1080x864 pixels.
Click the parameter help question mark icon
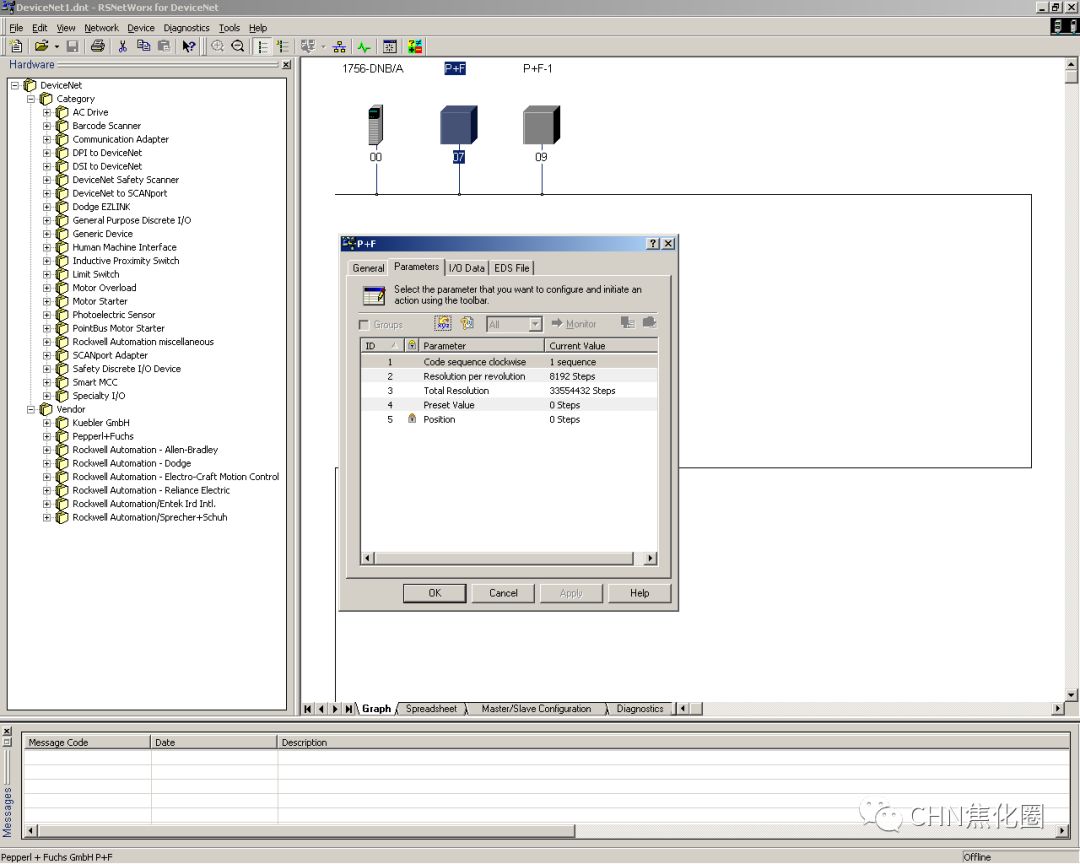(x=467, y=323)
